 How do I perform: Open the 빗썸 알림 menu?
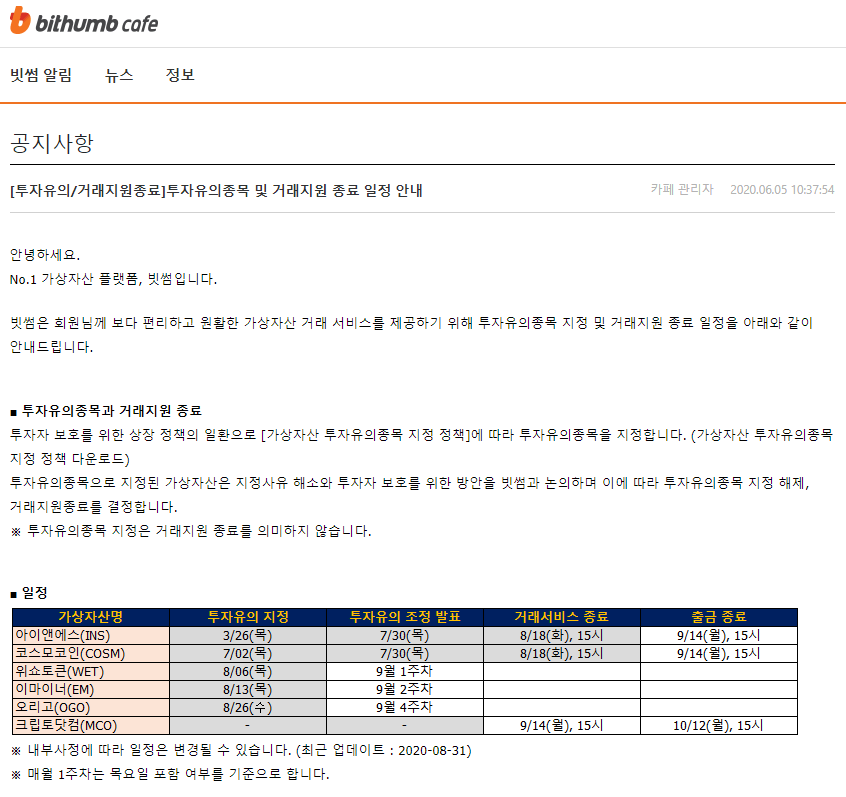(41, 75)
